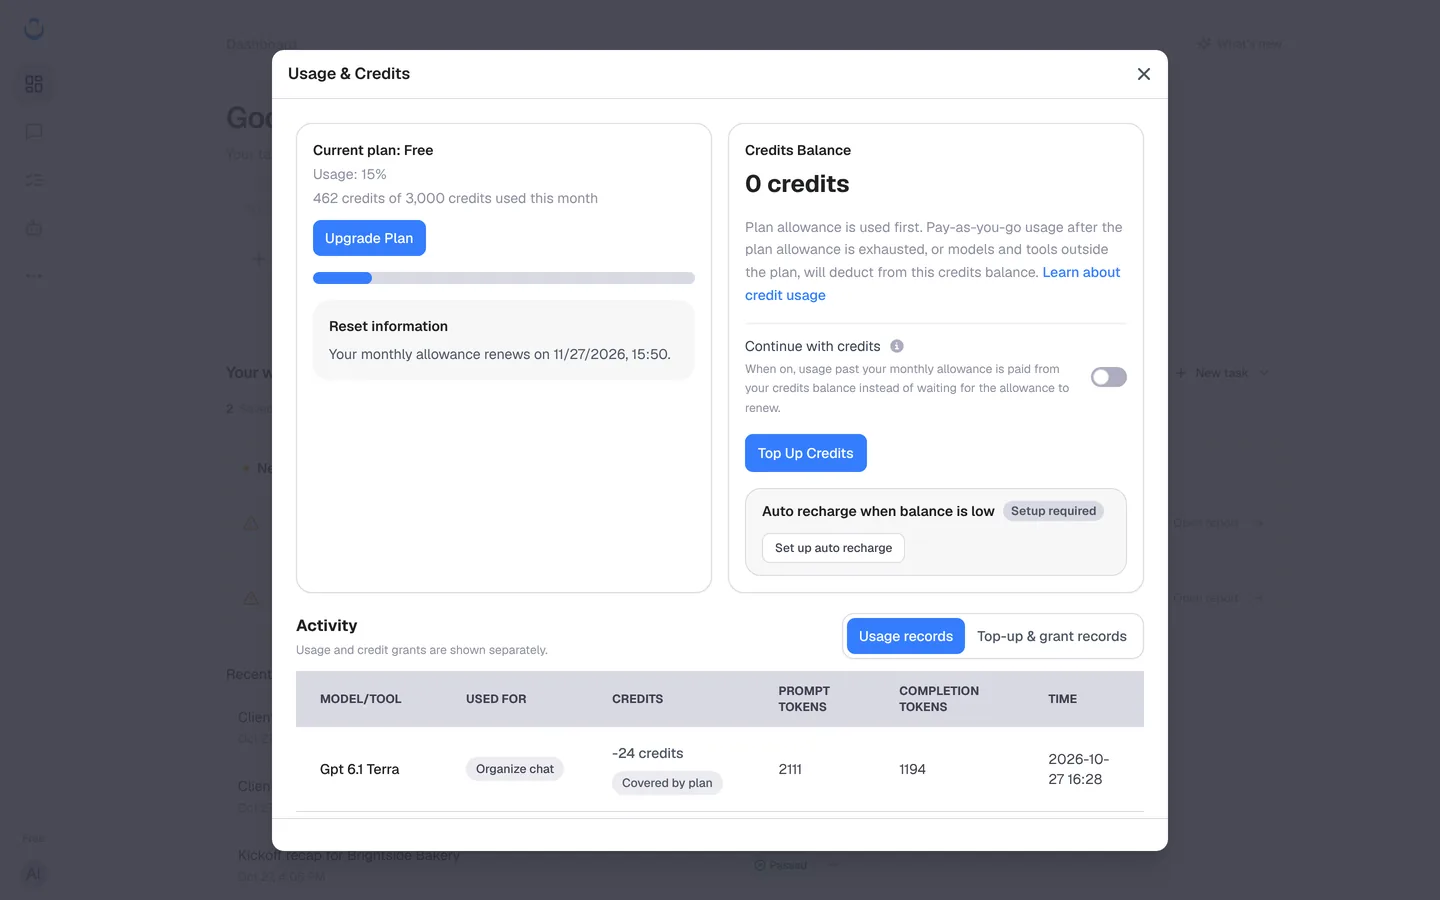Click the Covered by plan badge

click(x=667, y=783)
